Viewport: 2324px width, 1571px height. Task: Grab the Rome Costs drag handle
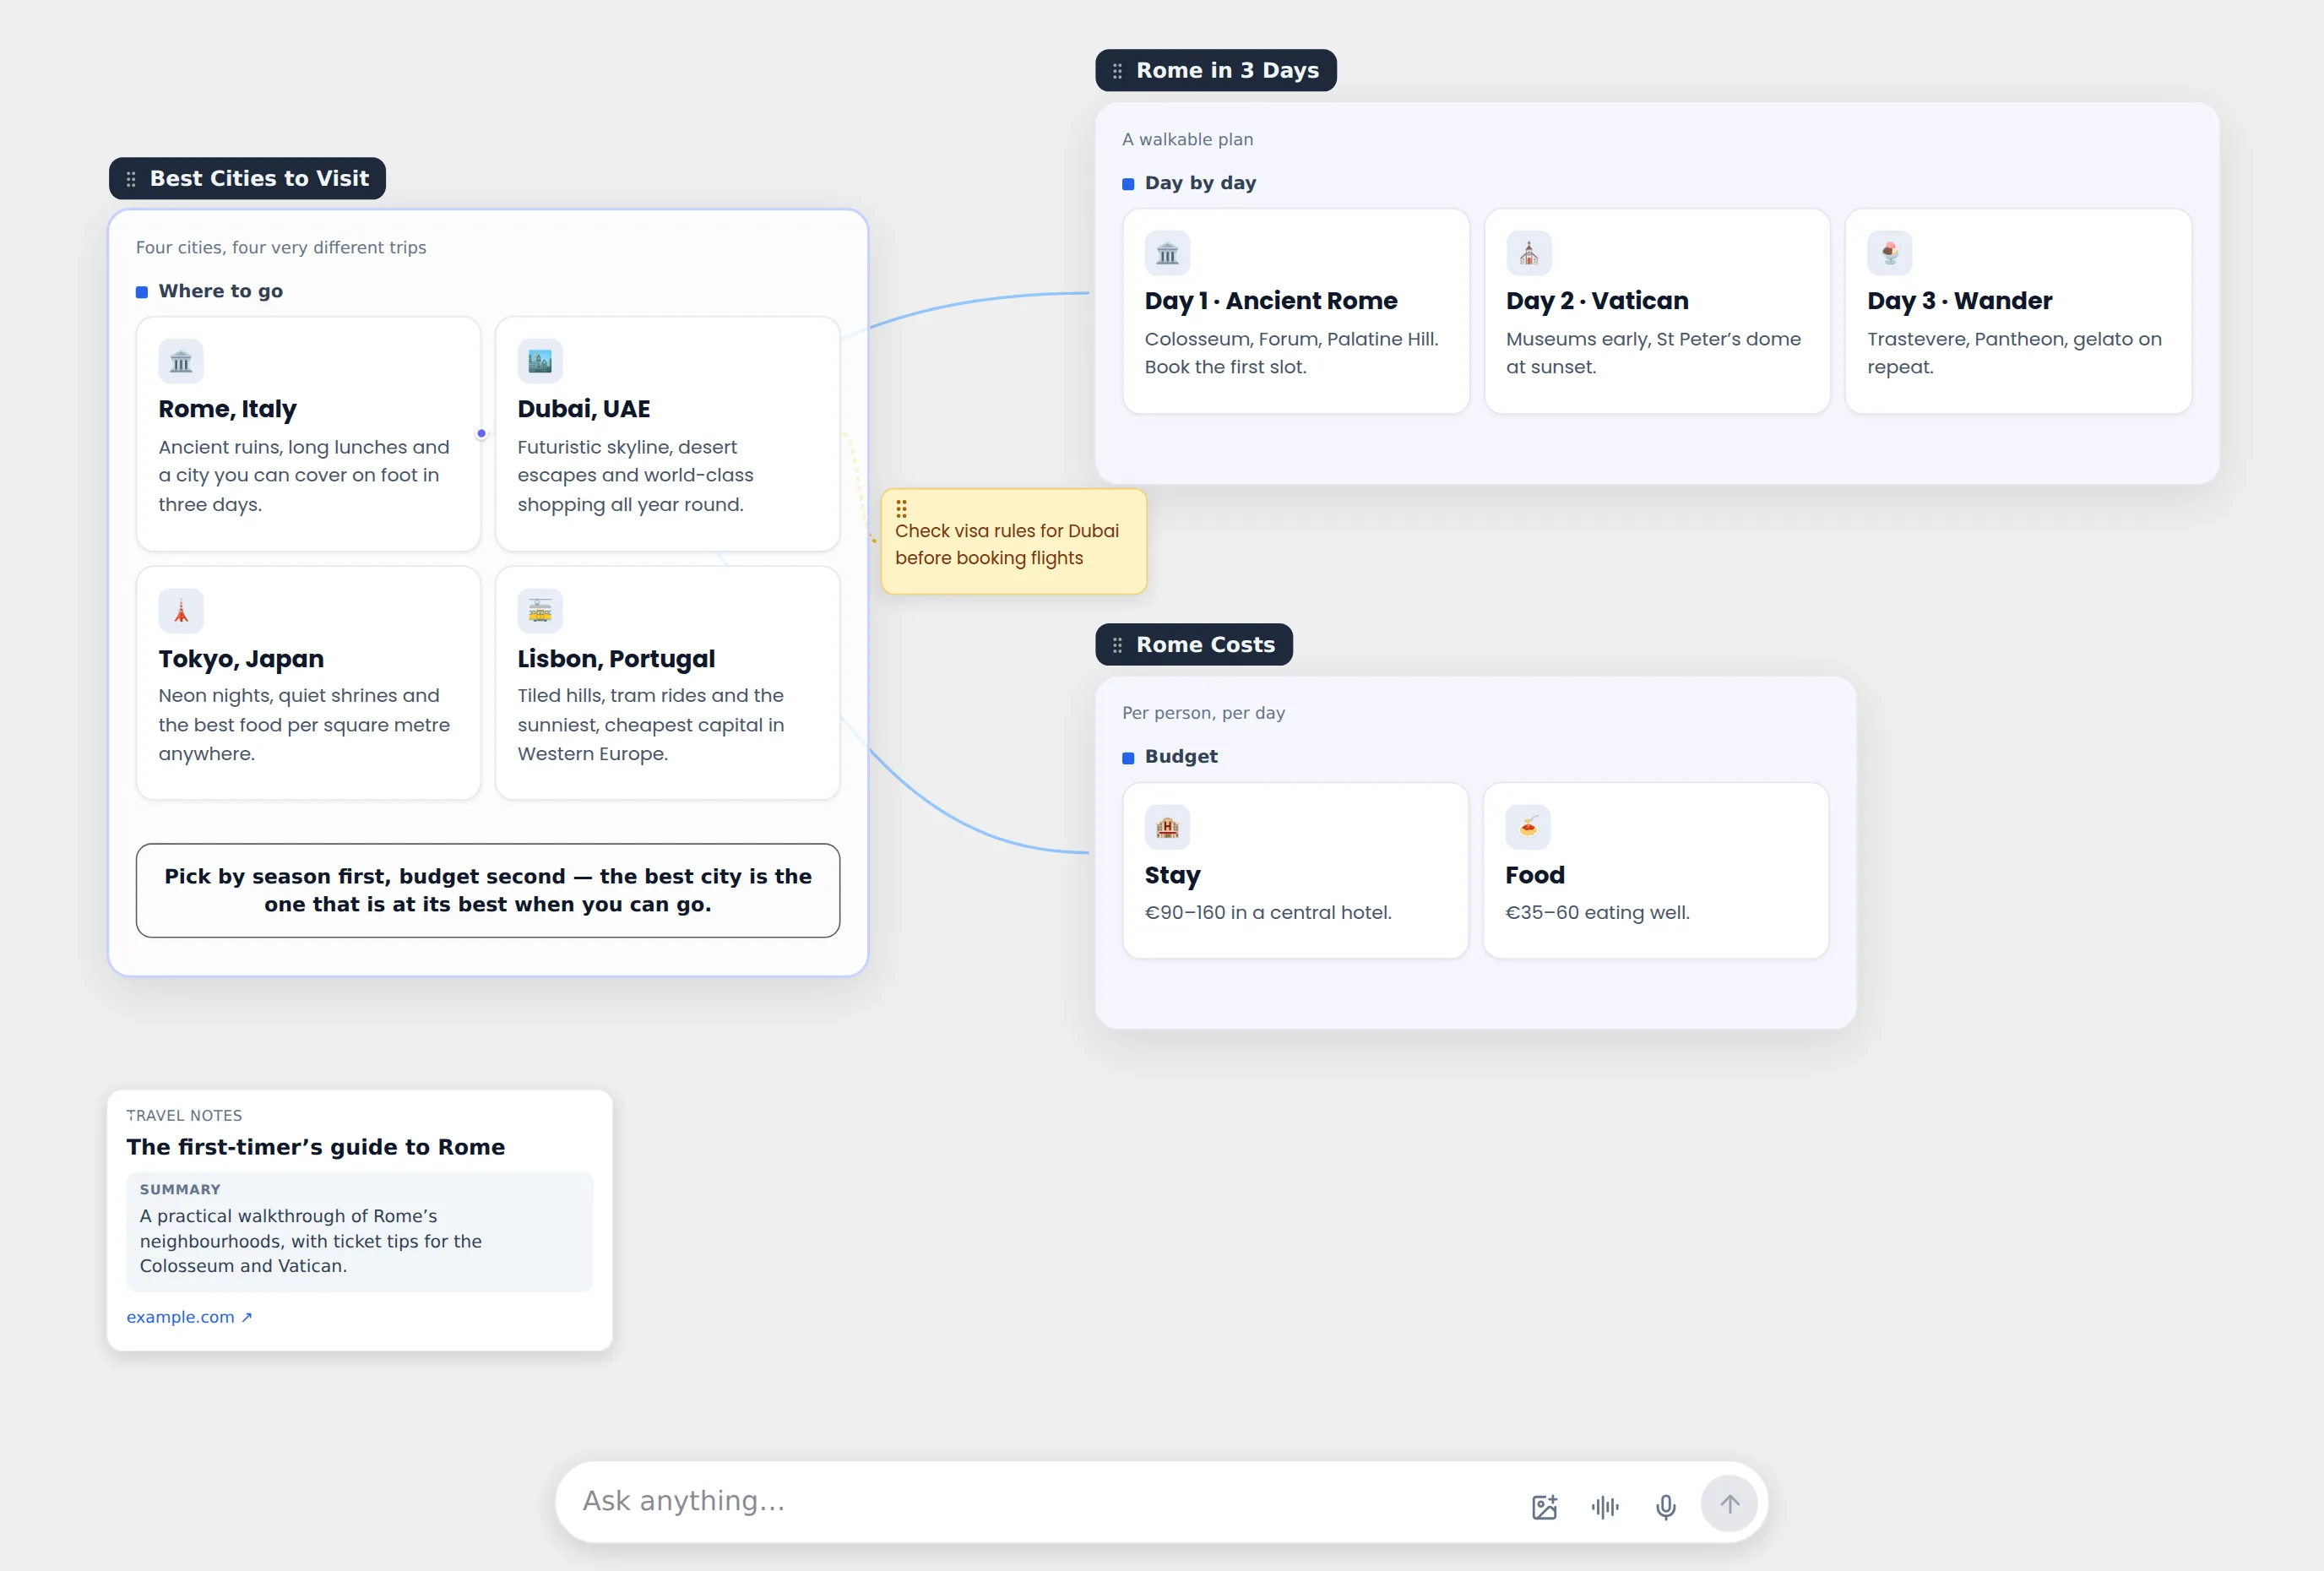1117,645
